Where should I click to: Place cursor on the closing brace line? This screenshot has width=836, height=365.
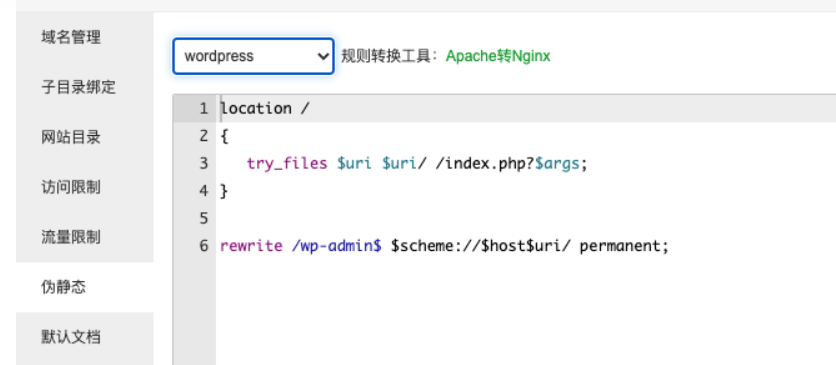(x=224, y=191)
